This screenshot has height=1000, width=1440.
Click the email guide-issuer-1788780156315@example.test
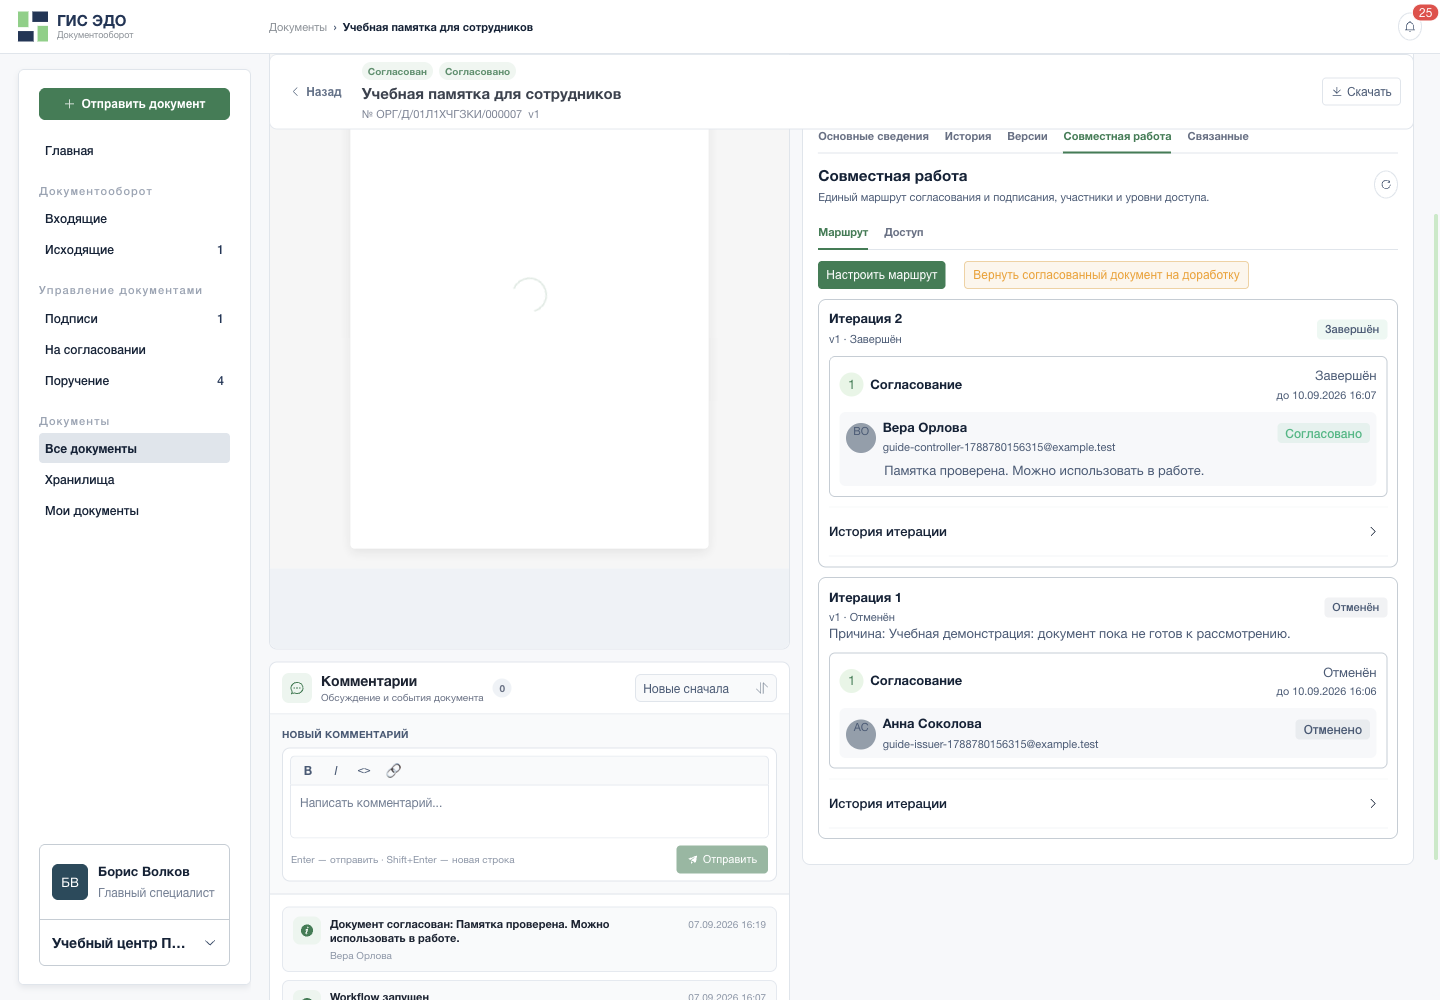(990, 745)
